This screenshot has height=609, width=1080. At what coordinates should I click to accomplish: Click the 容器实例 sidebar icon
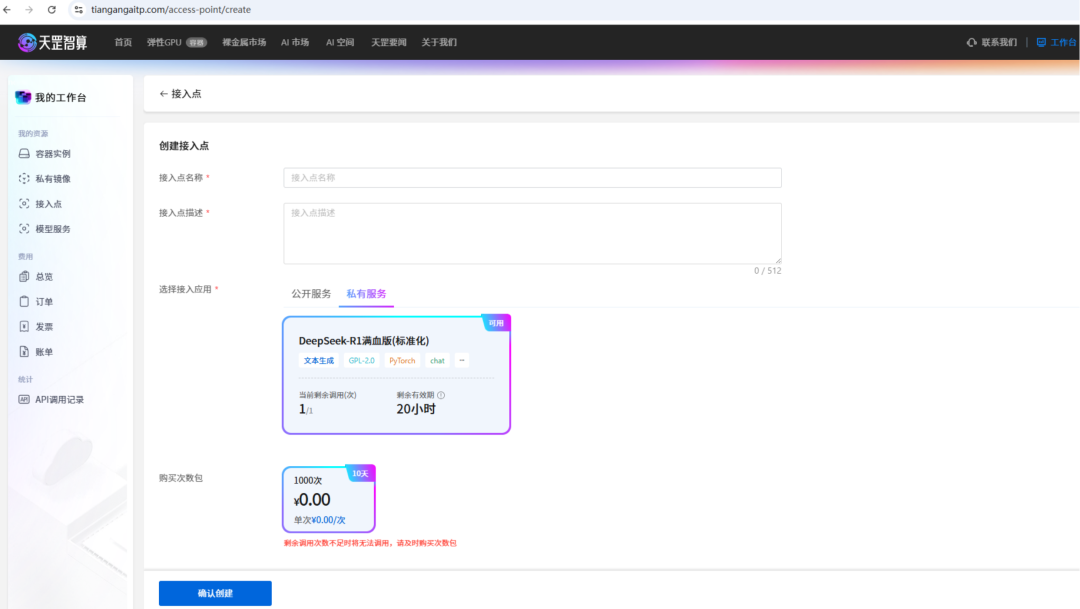coord(24,154)
